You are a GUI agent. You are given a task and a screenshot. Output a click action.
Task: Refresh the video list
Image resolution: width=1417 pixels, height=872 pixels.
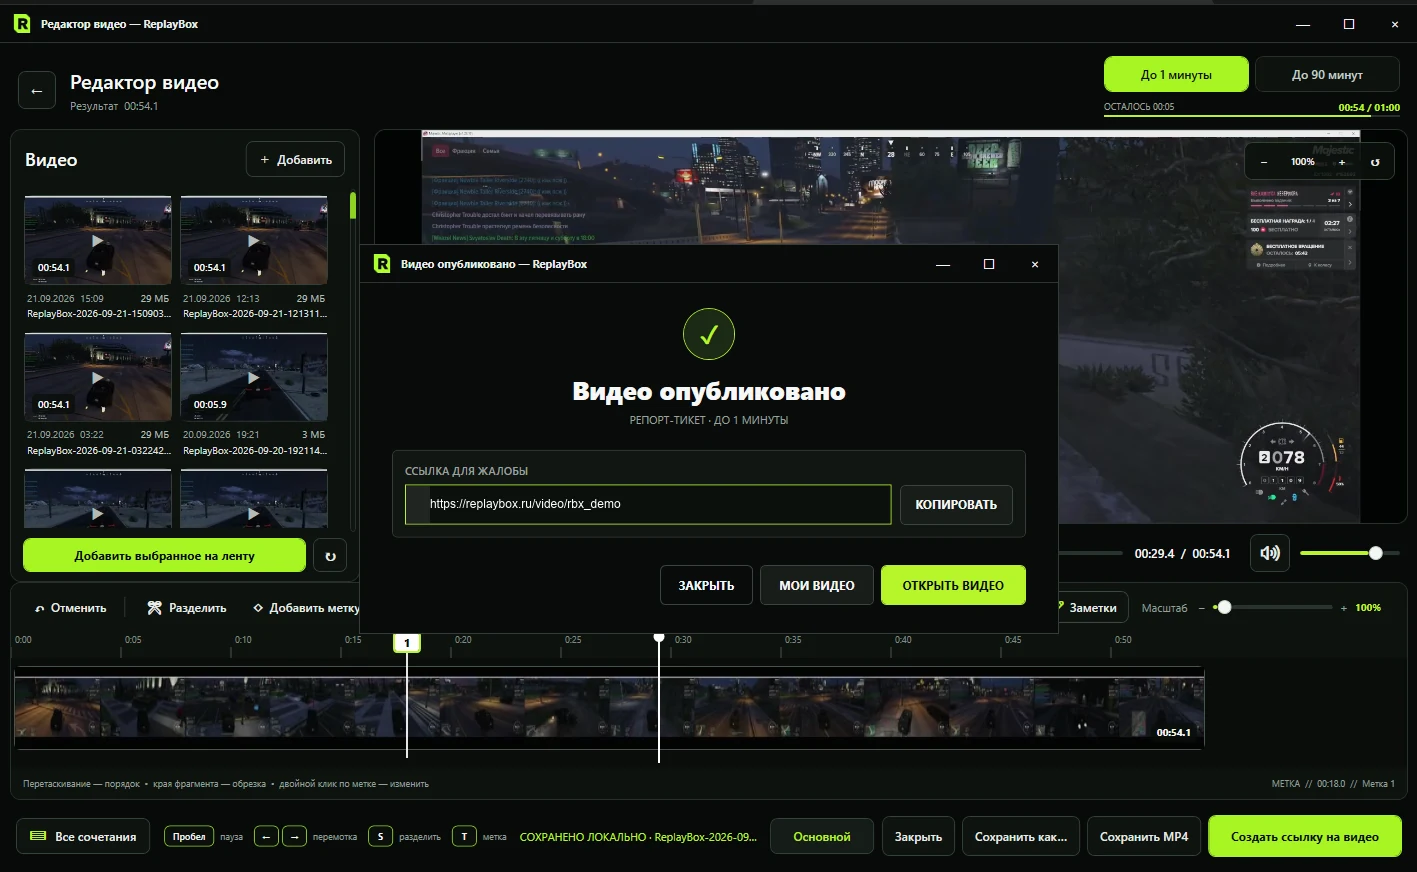pyautogui.click(x=330, y=556)
